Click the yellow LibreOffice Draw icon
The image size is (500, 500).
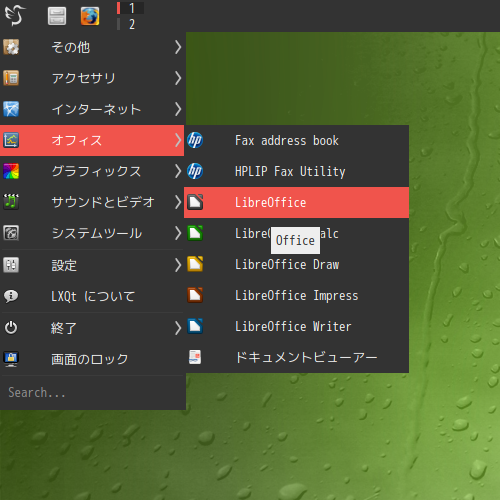click(195, 264)
